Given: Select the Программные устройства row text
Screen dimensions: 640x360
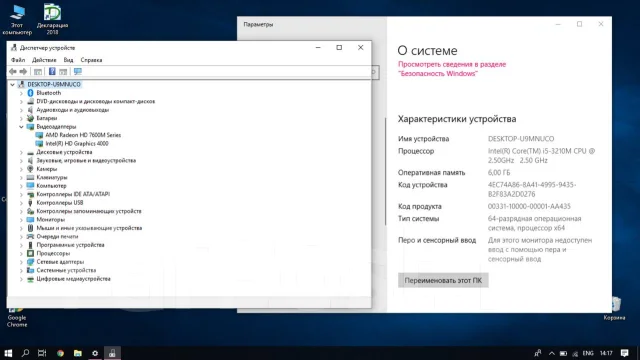Looking at the screenshot, I should pyautogui.click(x=70, y=245).
